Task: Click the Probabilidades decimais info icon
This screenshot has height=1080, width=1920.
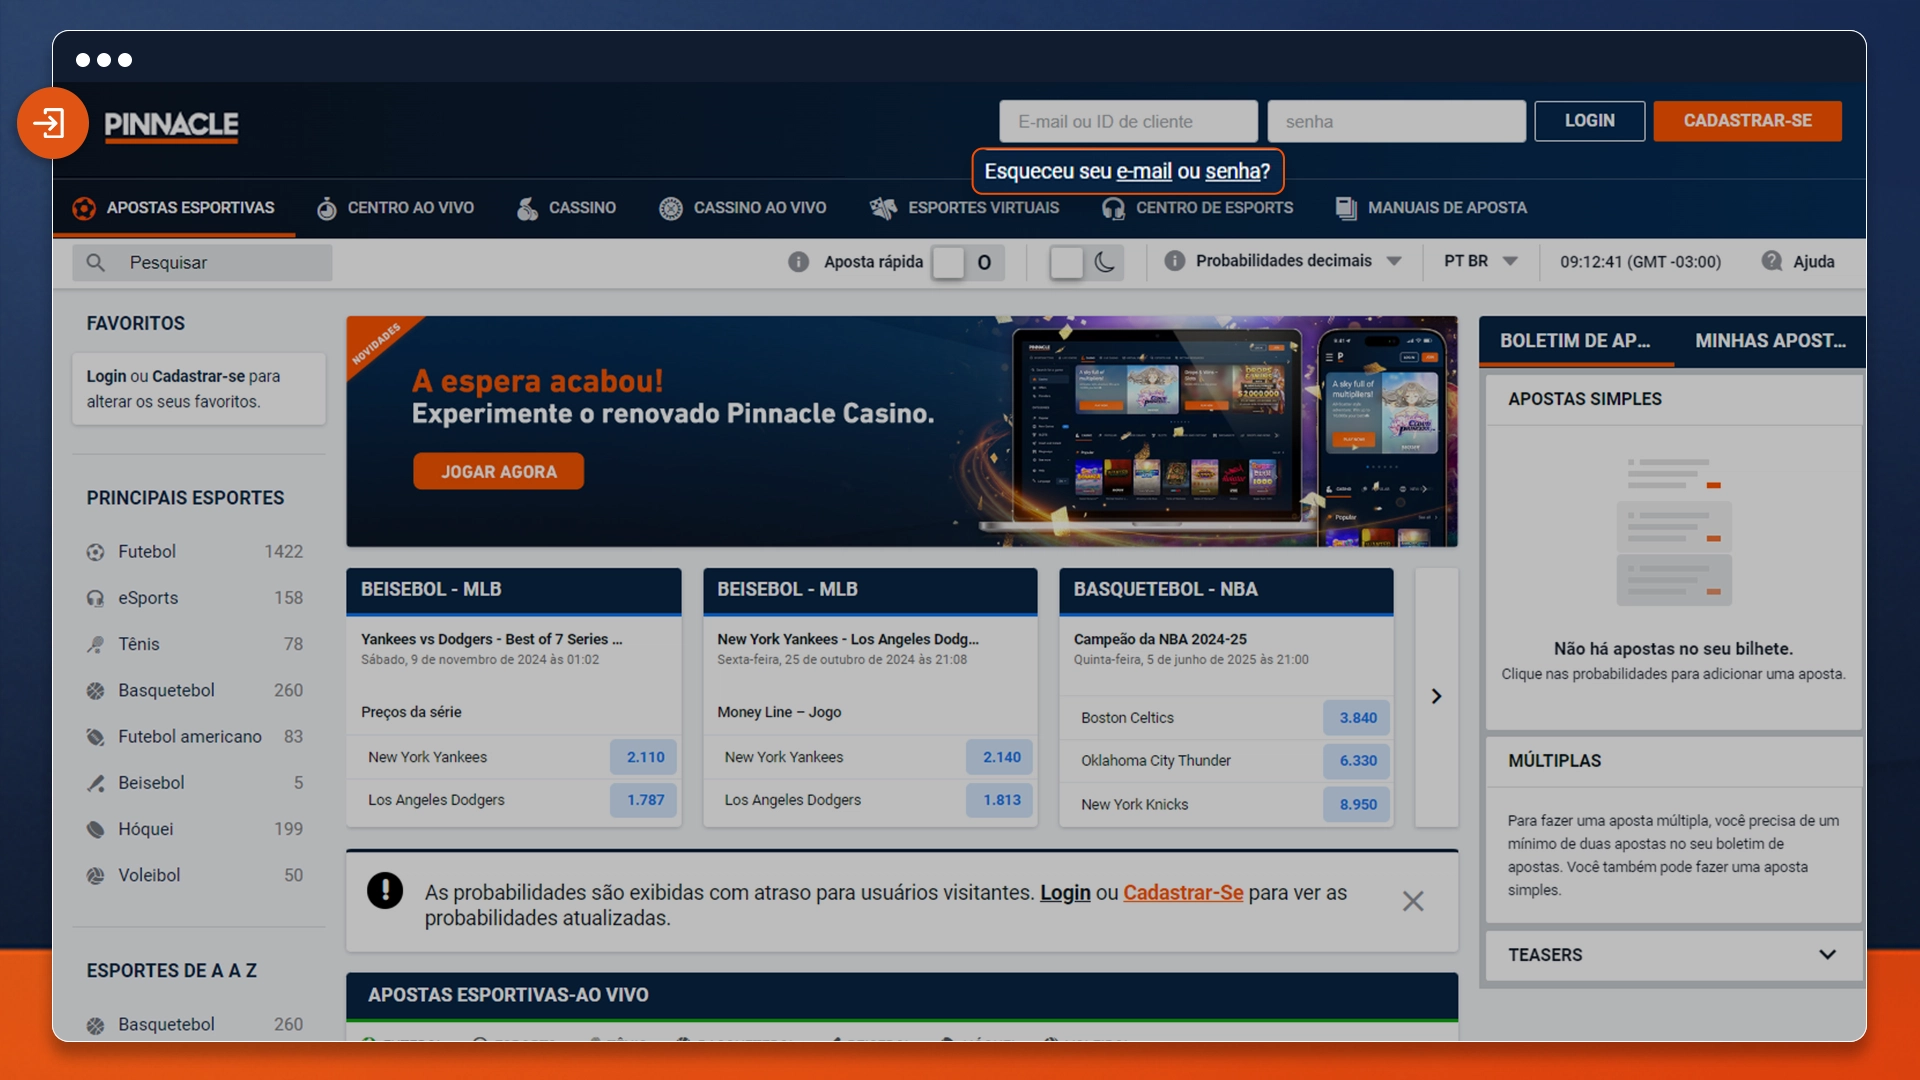Action: coord(1174,261)
